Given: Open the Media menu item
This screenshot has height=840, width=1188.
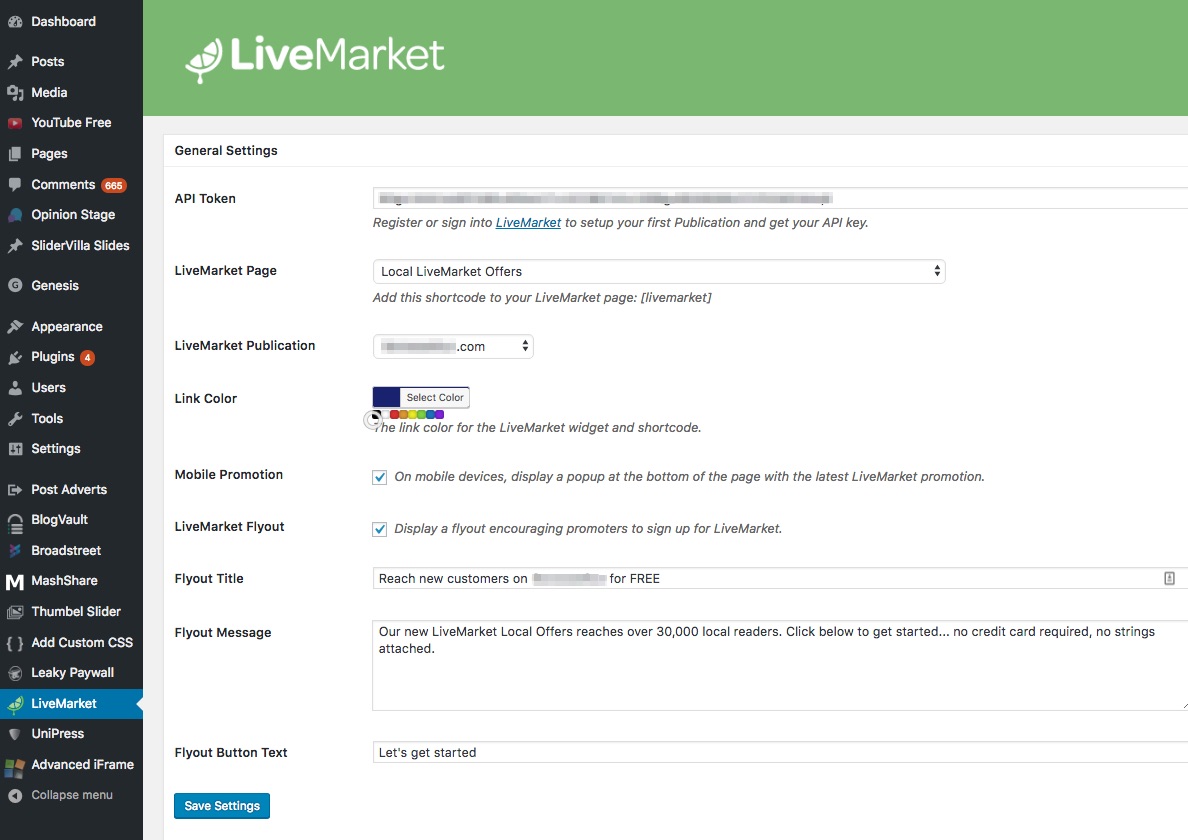Looking at the screenshot, I should [x=49, y=92].
